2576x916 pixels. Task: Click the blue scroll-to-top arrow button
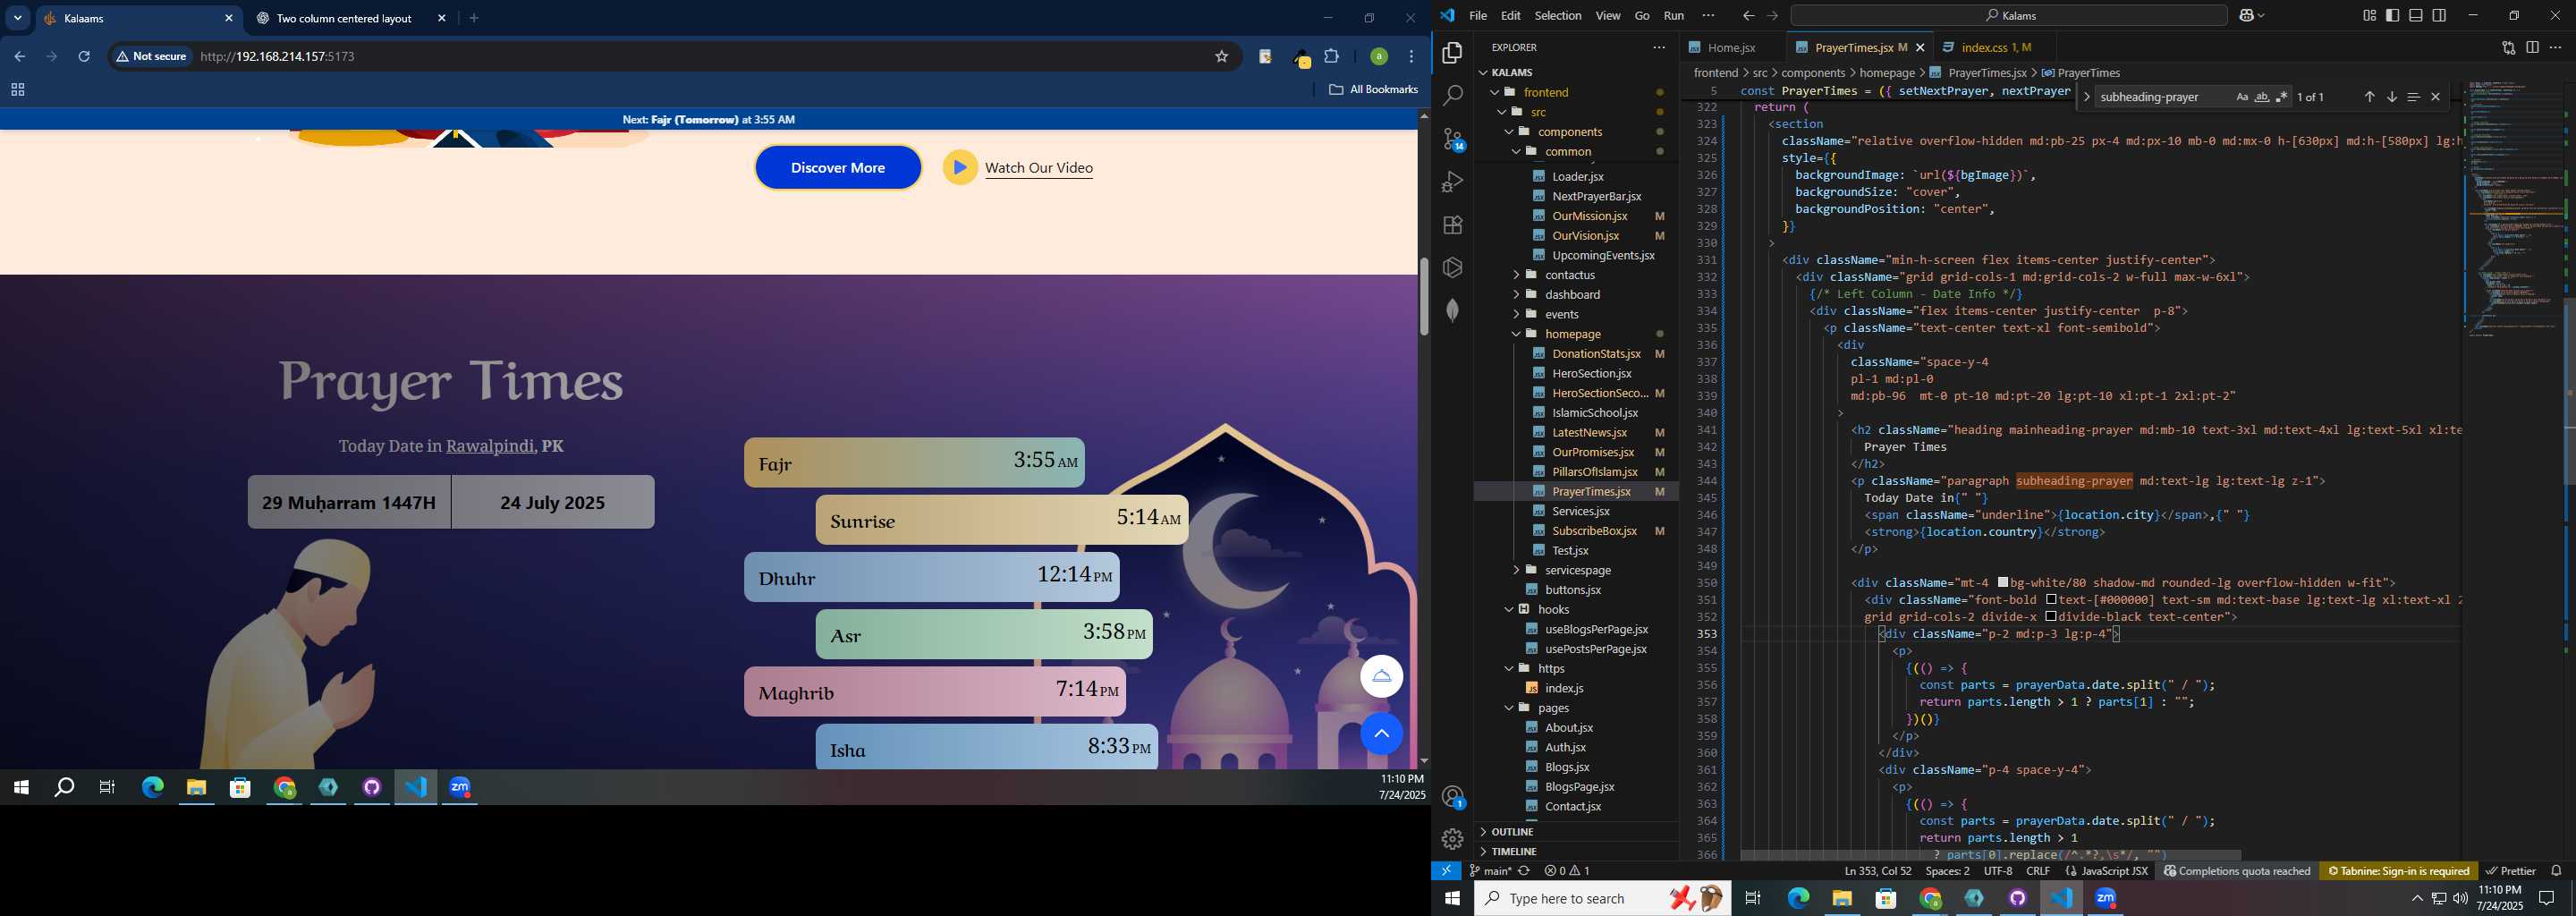[1381, 734]
